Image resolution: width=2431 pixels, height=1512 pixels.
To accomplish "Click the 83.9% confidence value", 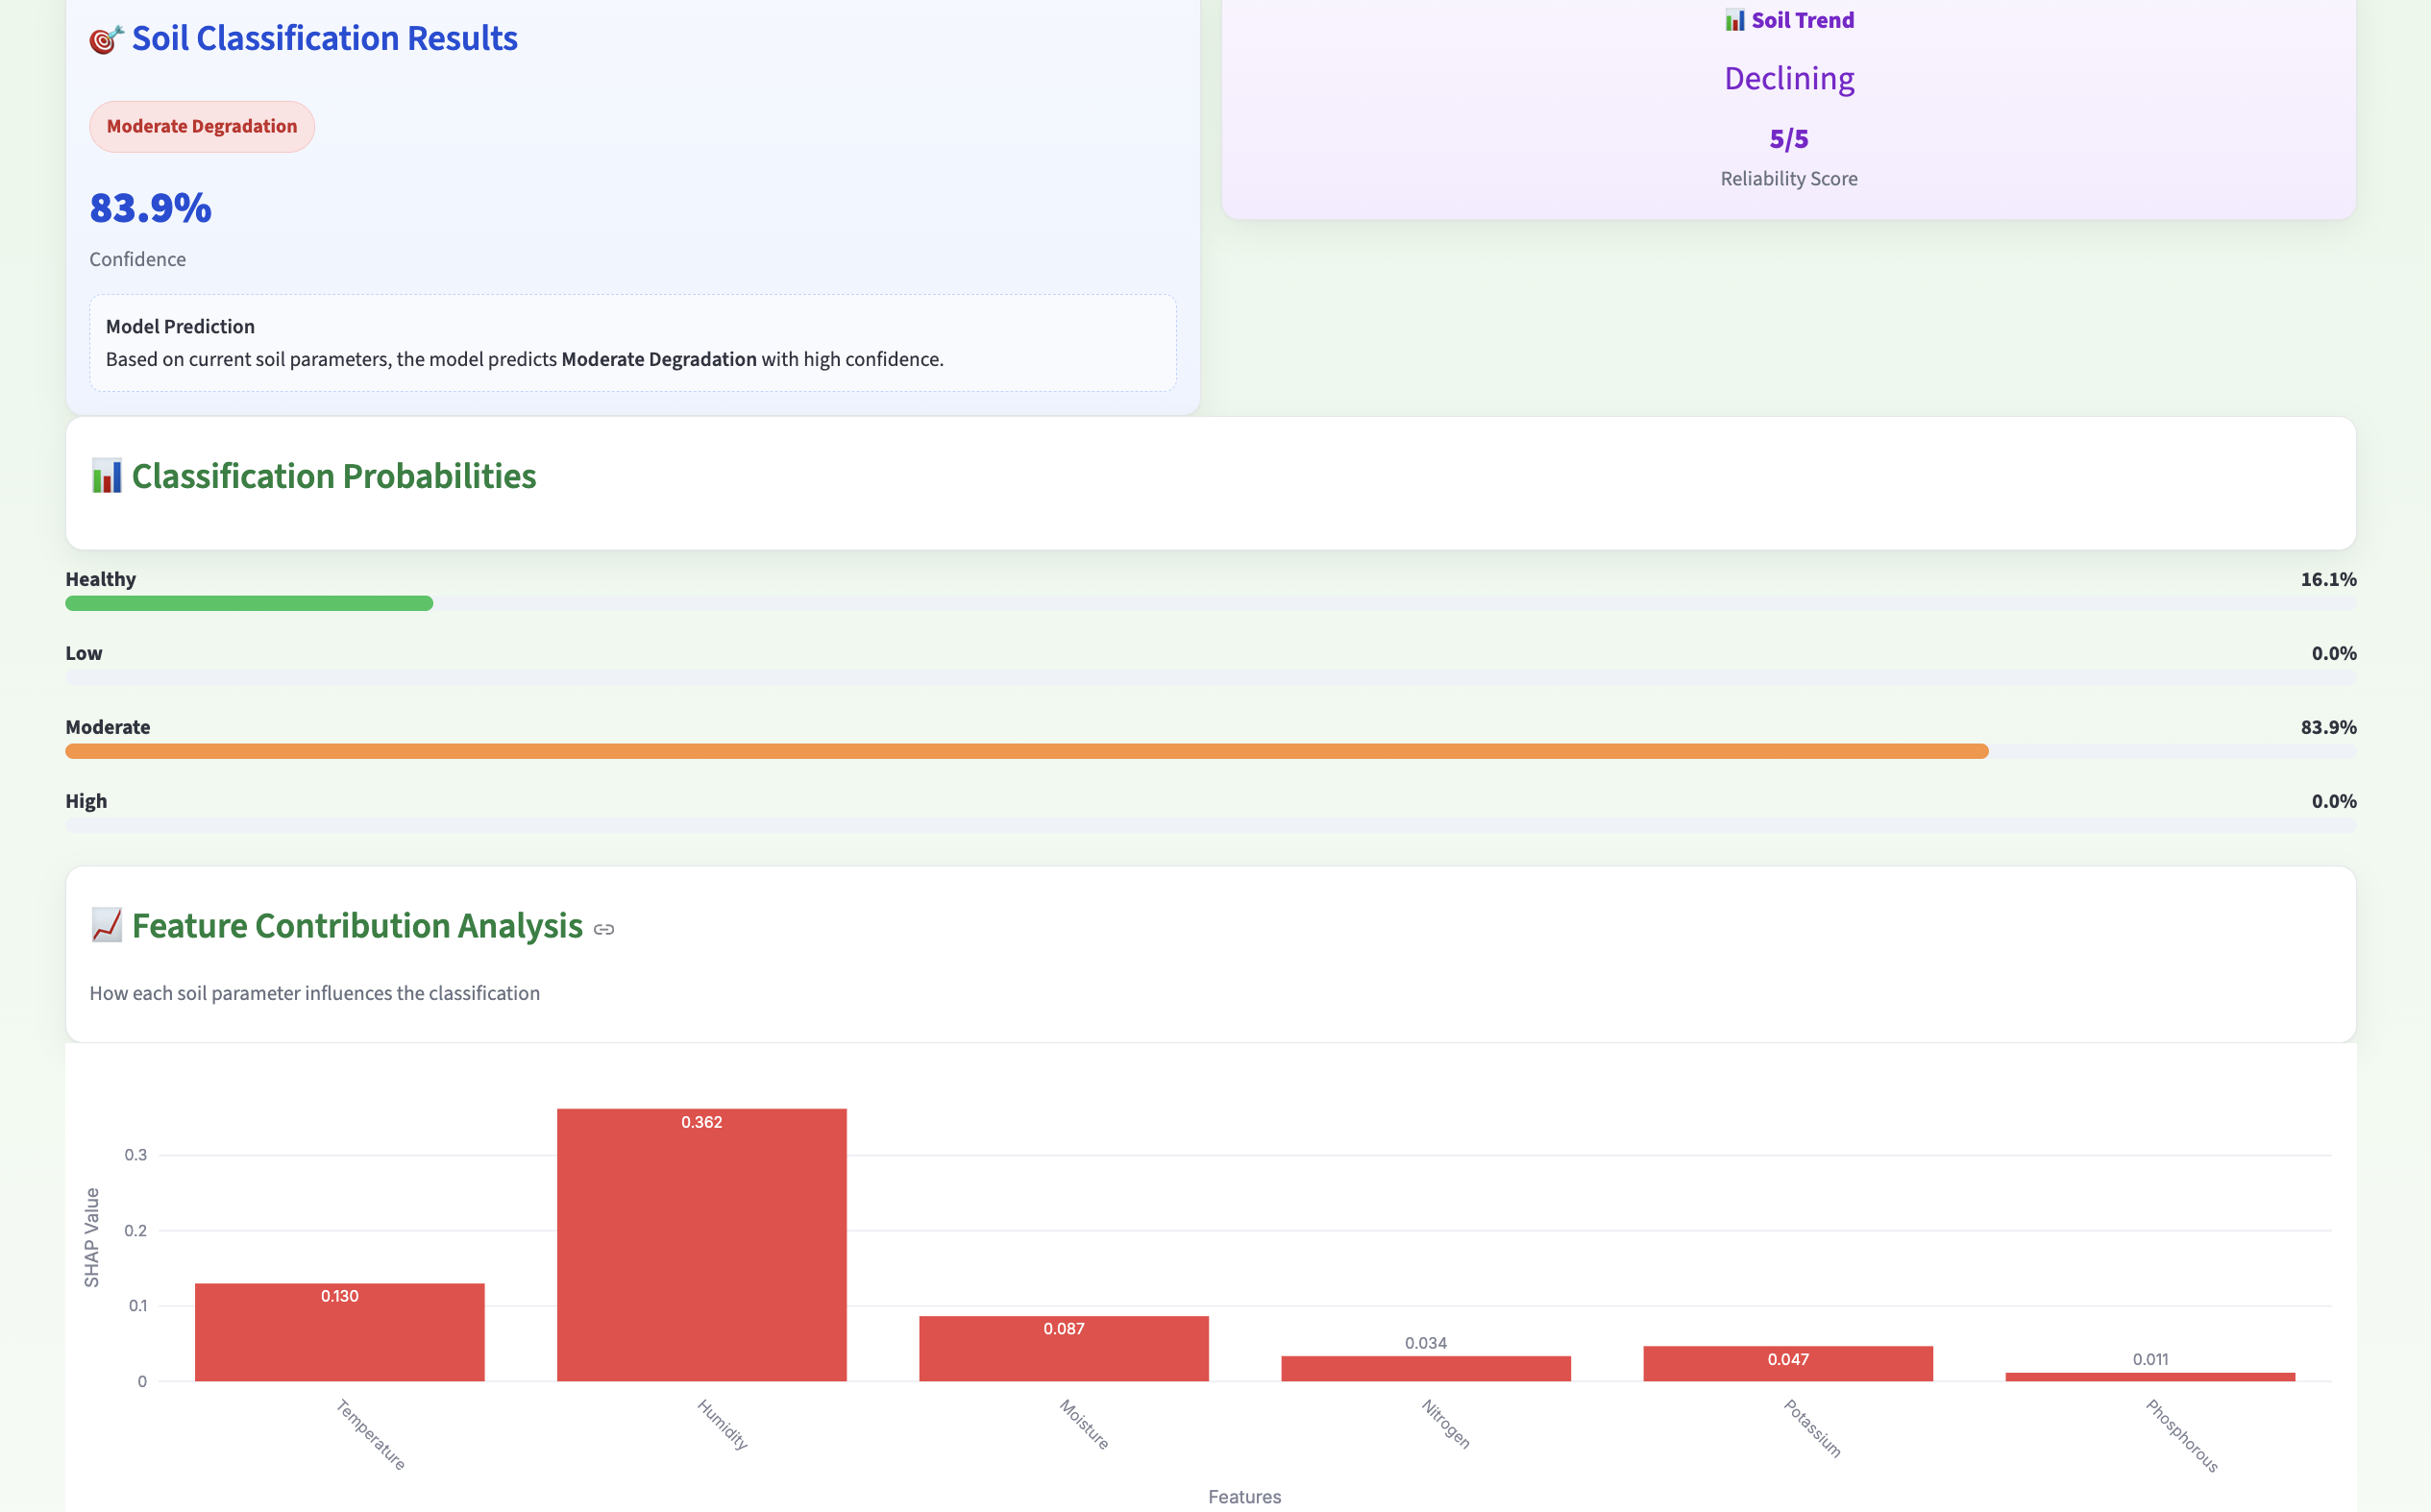I will tap(151, 208).
